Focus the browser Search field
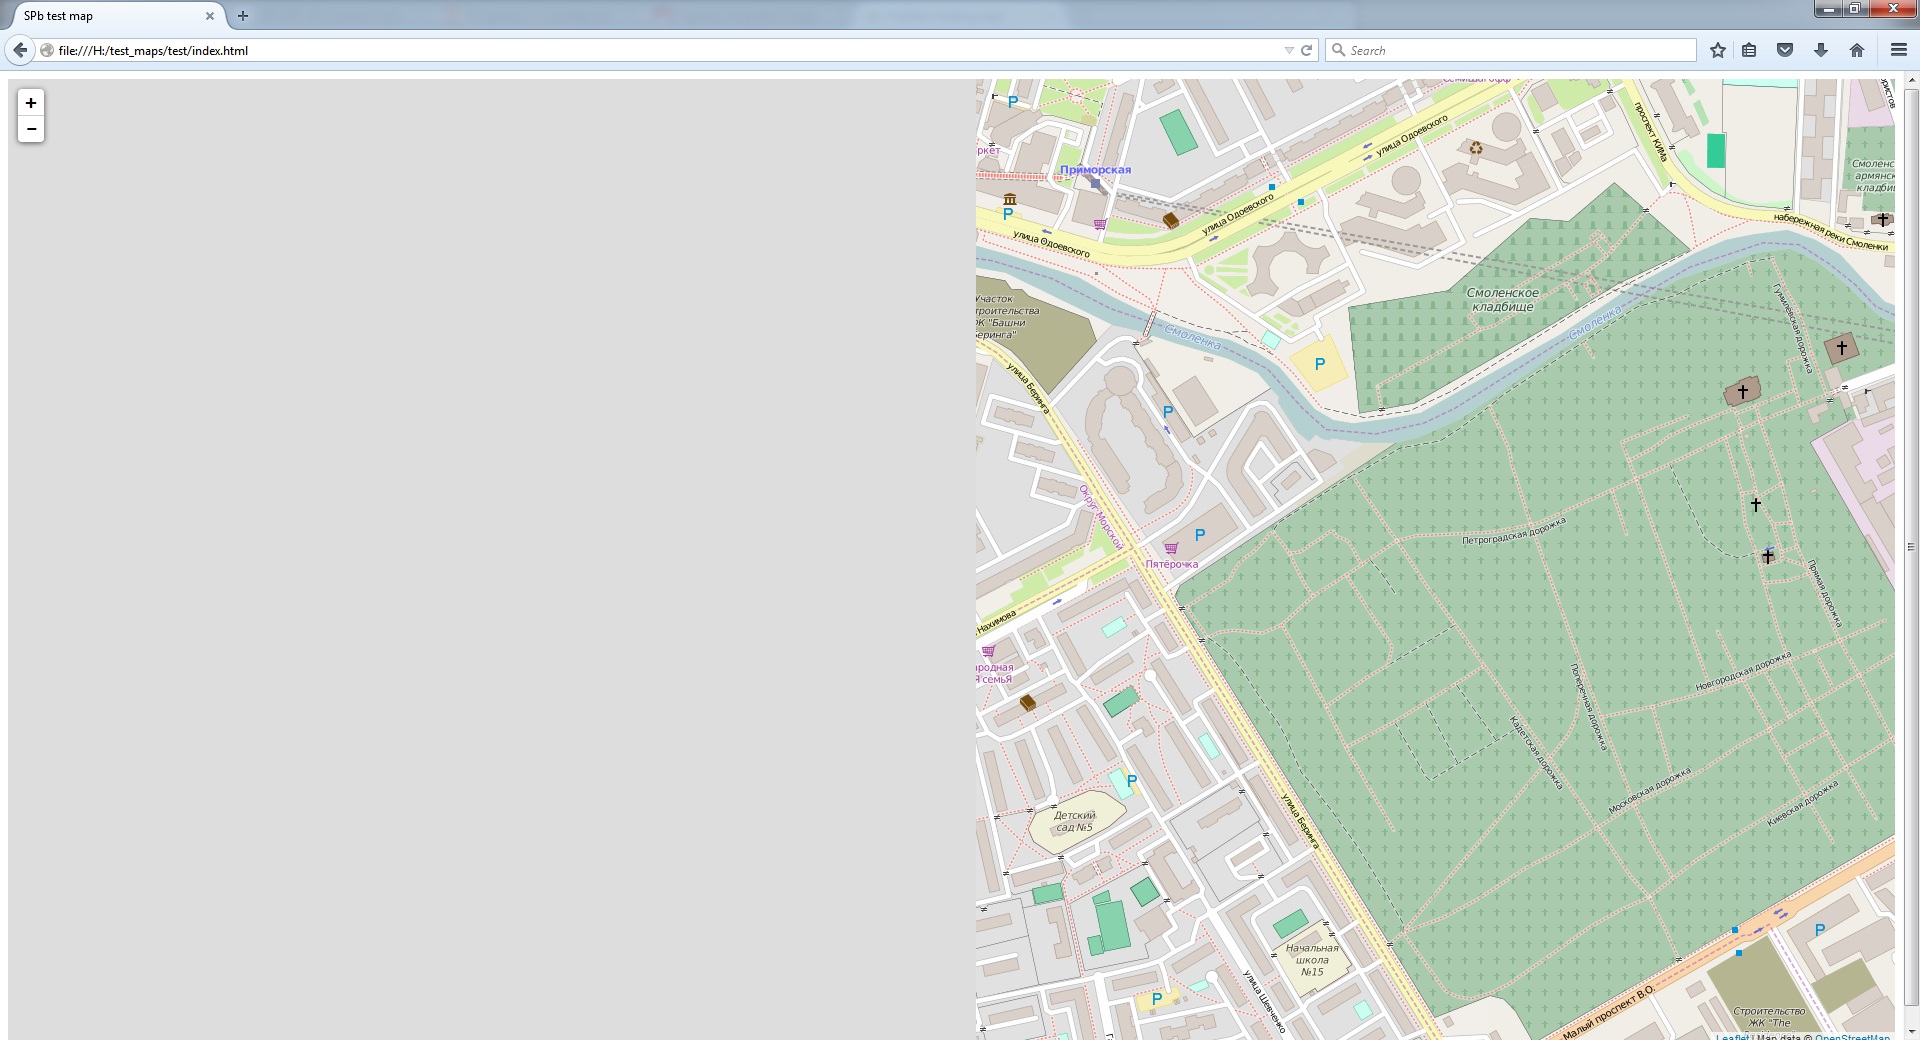 point(1510,50)
